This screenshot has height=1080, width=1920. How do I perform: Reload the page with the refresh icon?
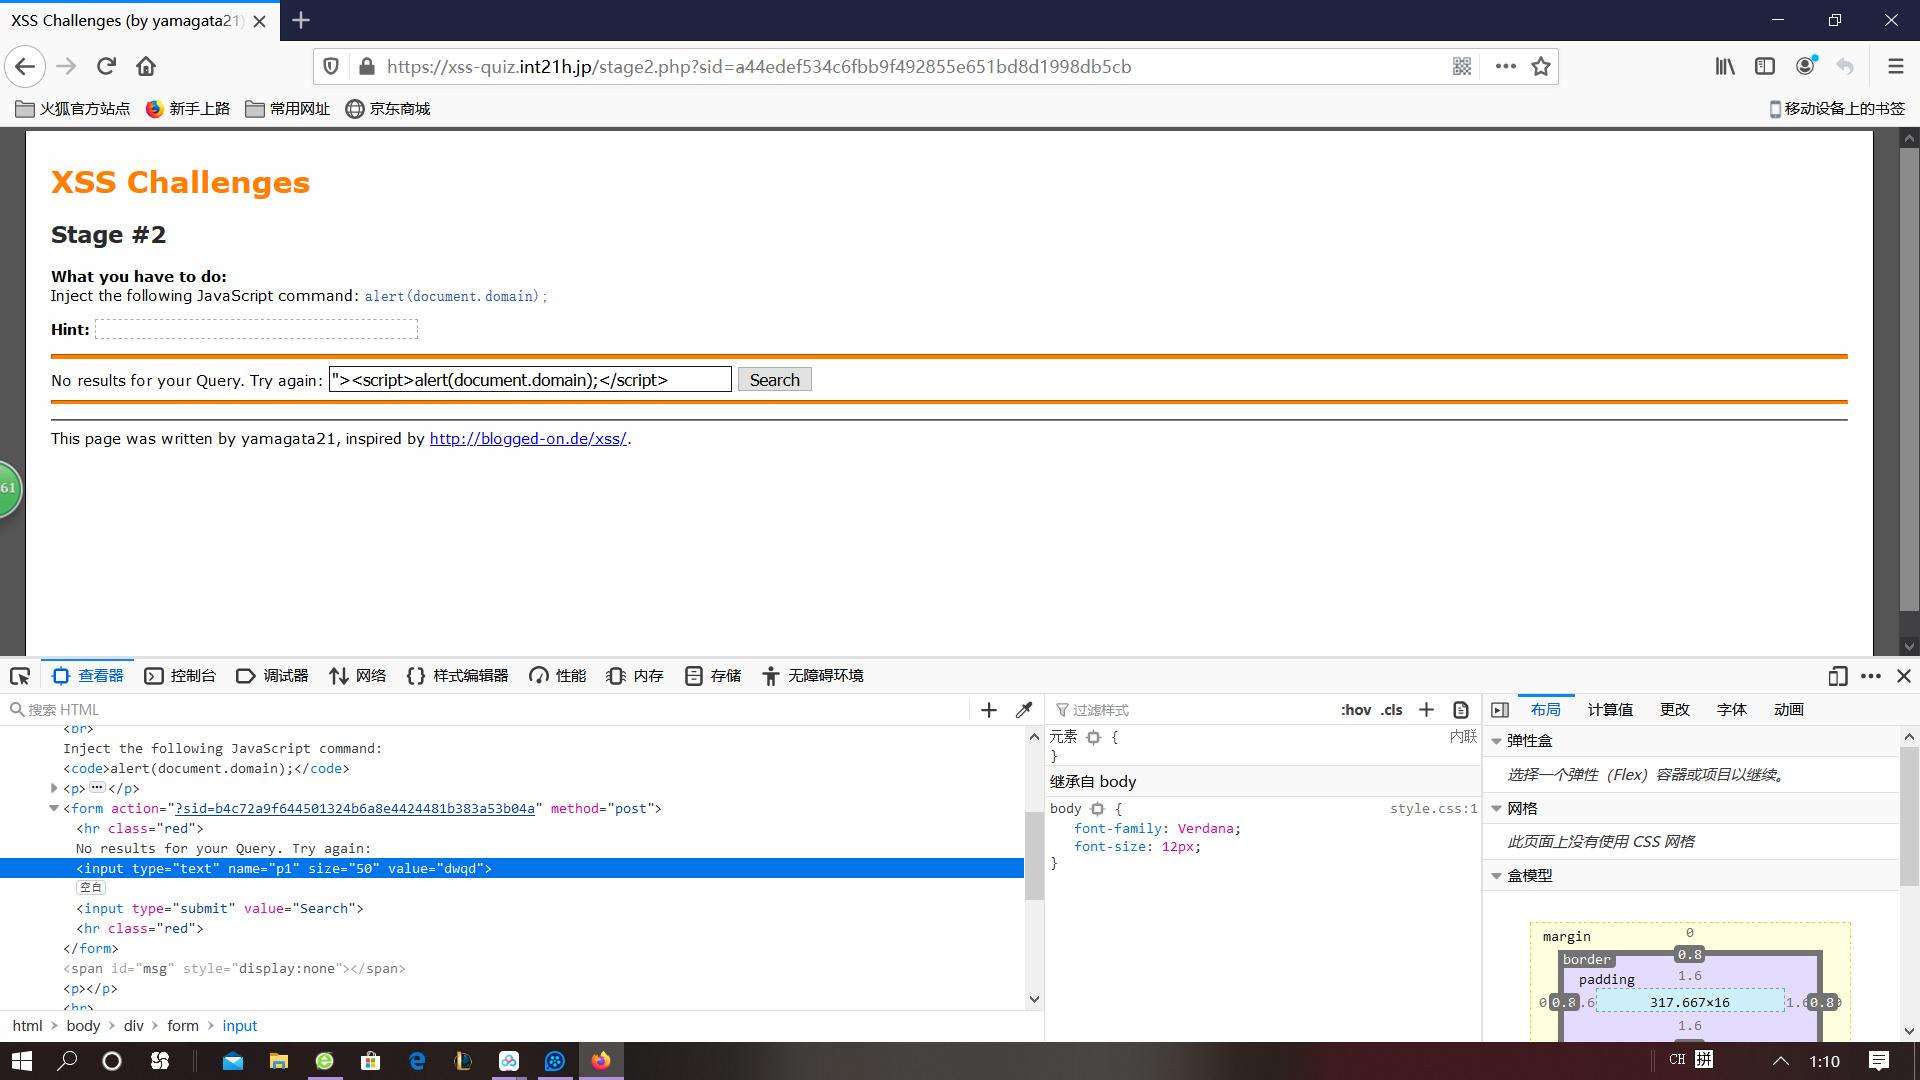tap(106, 67)
